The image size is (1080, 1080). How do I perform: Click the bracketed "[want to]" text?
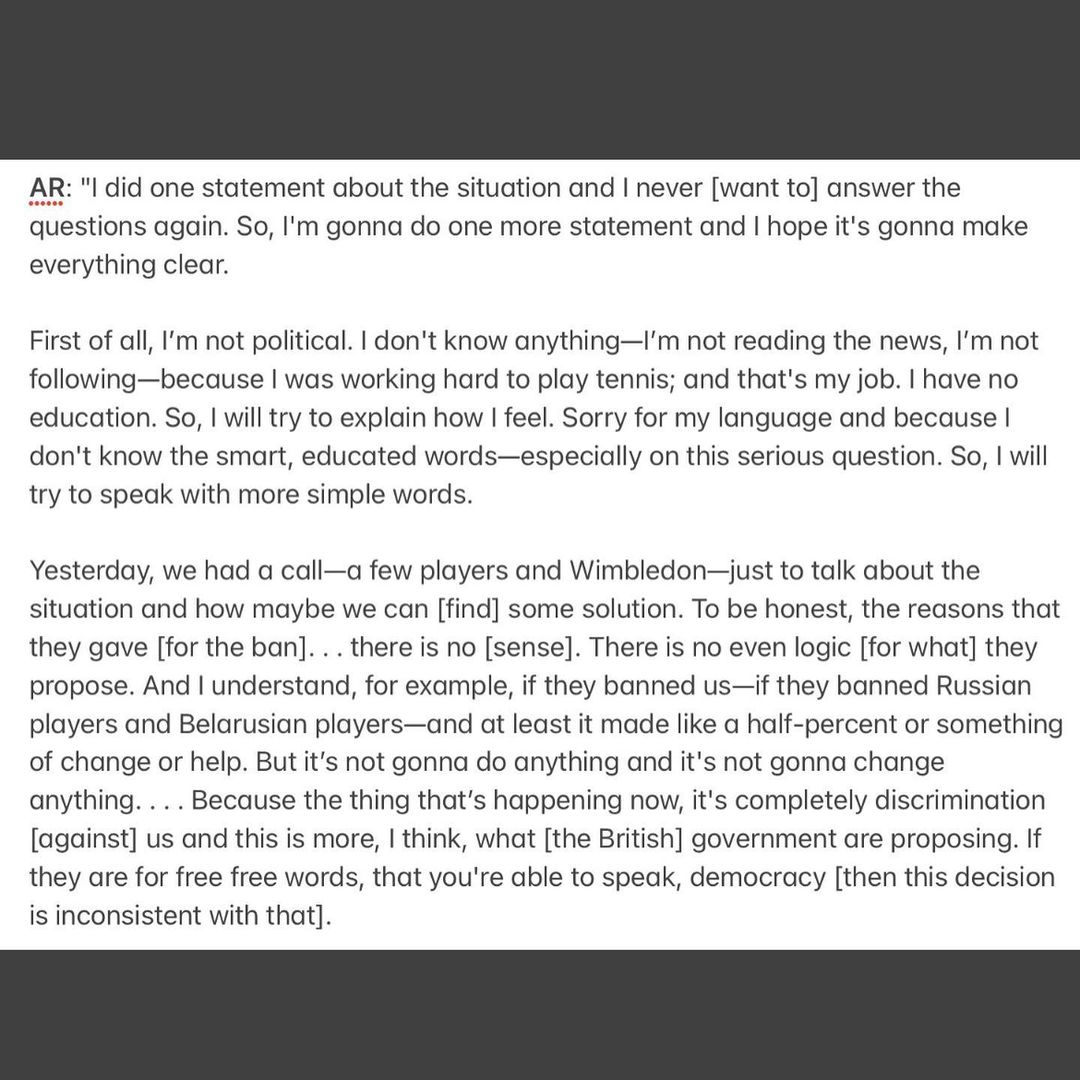[x=770, y=188]
